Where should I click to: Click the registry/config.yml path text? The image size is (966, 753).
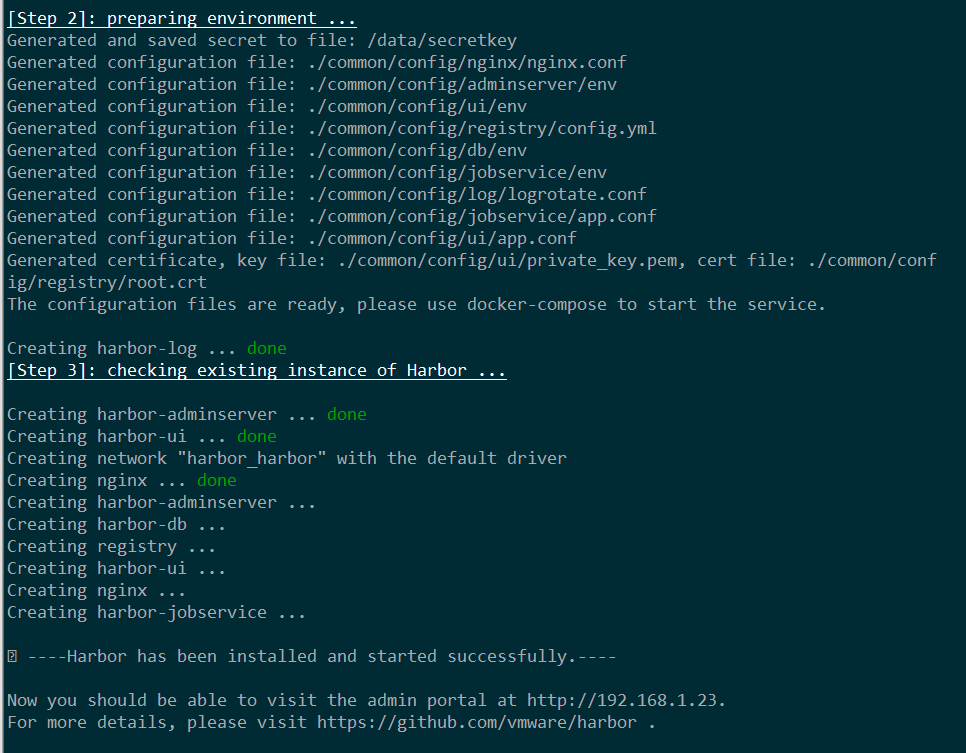[482, 128]
